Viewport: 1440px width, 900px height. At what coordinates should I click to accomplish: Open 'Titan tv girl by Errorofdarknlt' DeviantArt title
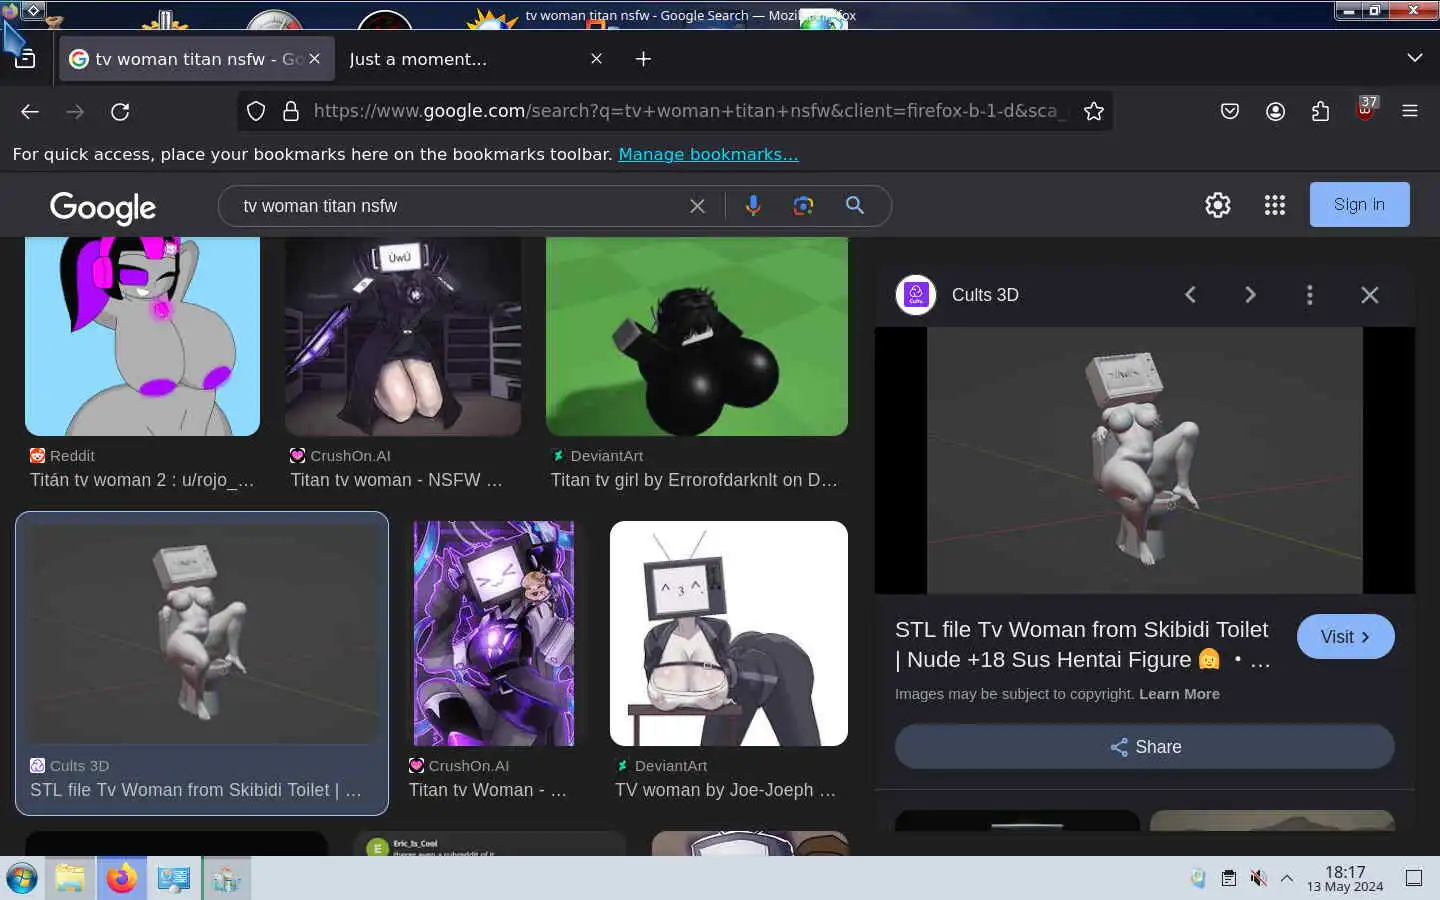pyautogui.click(x=694, y=480)
